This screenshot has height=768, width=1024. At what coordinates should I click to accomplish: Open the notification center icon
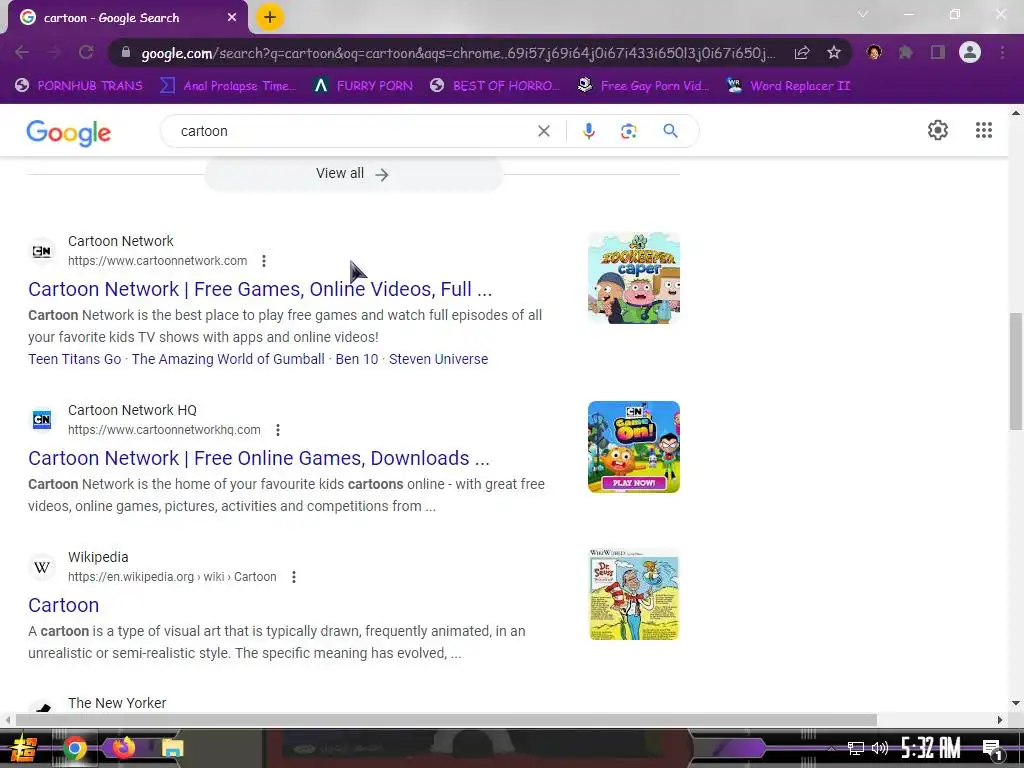(x=993, y=750)
